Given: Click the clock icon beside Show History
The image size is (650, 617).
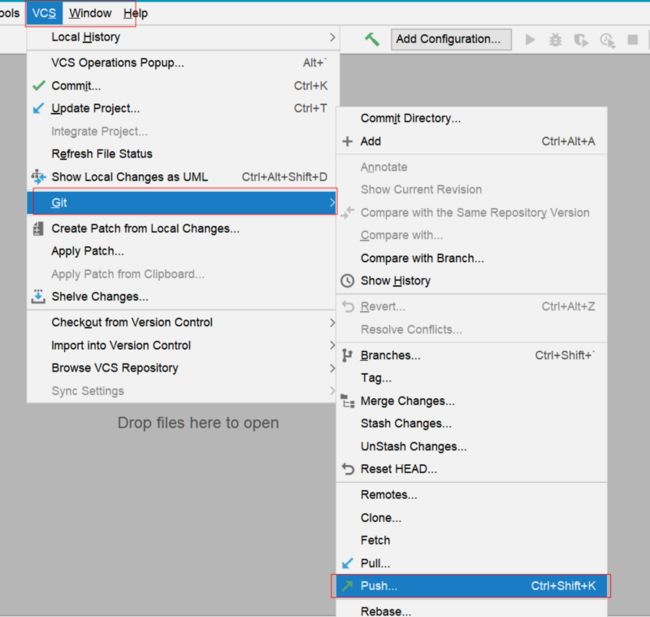Looking at the screenshot, I should point(347,281).
